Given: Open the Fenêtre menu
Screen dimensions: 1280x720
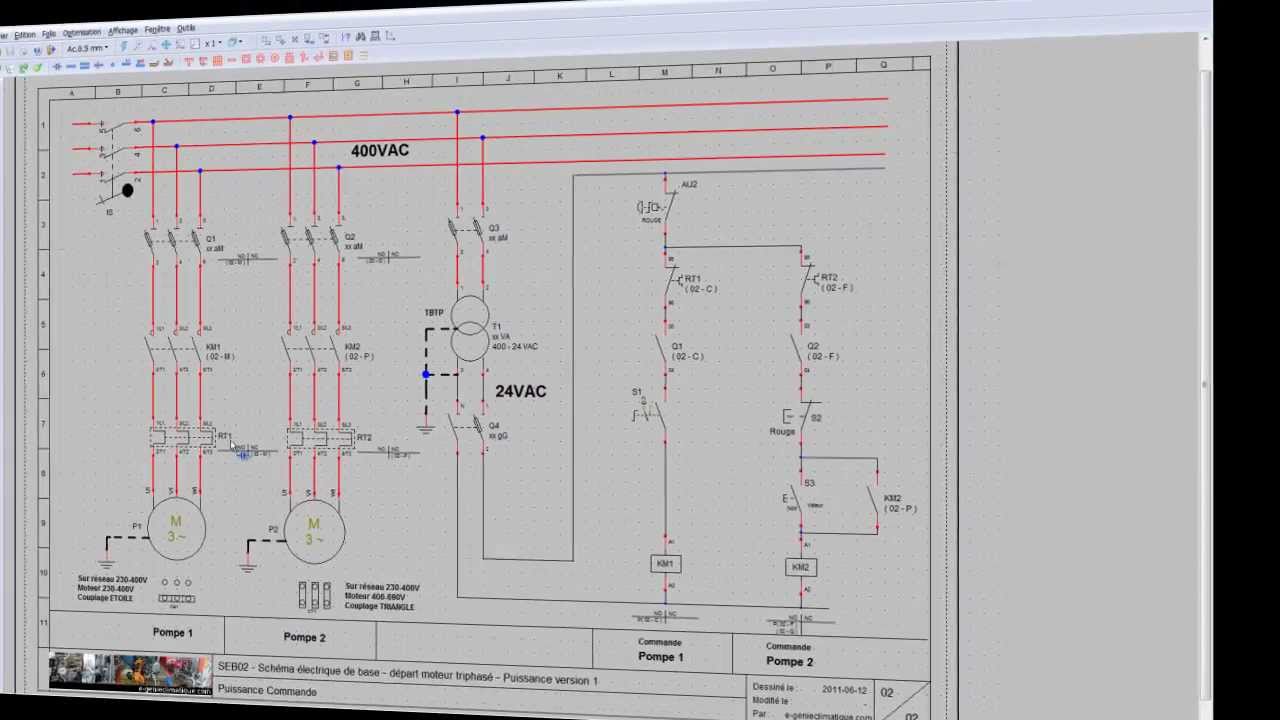Looking at the screenshot, I should click(157, 30).
